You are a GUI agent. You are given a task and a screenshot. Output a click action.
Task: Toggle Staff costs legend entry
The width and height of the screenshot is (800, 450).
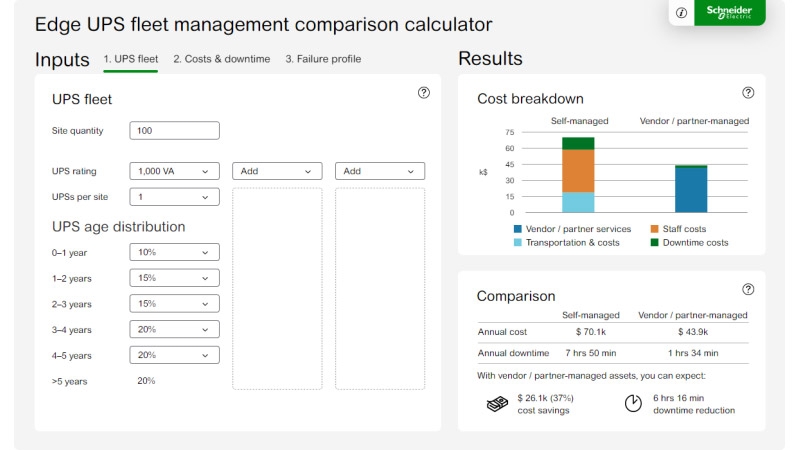685,229
